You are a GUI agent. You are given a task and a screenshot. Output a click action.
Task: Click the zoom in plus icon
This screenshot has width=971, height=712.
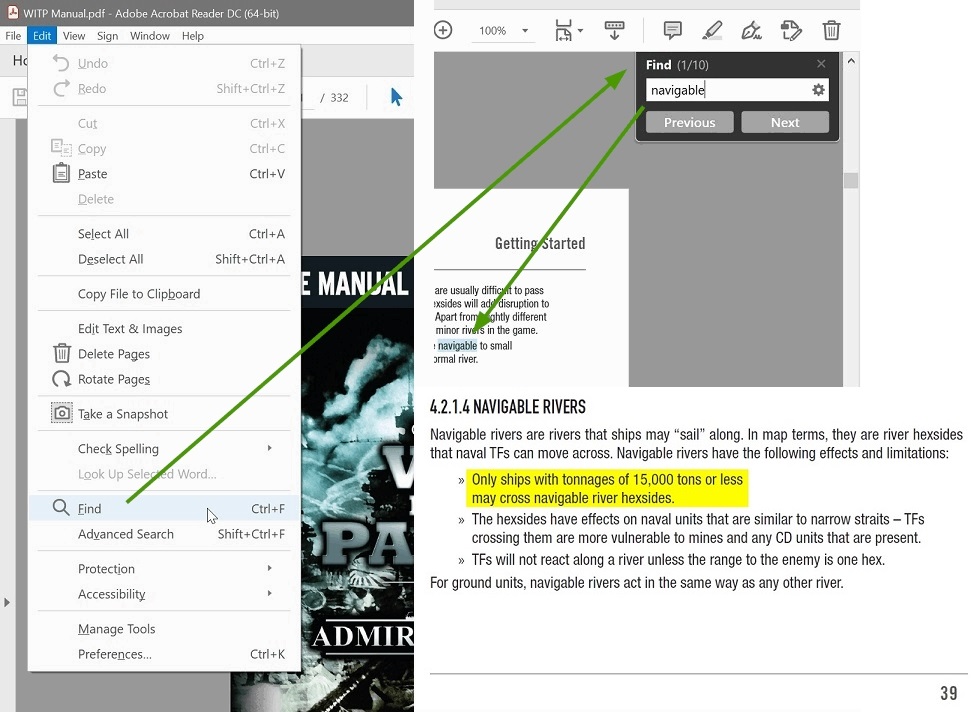point(443,30)
